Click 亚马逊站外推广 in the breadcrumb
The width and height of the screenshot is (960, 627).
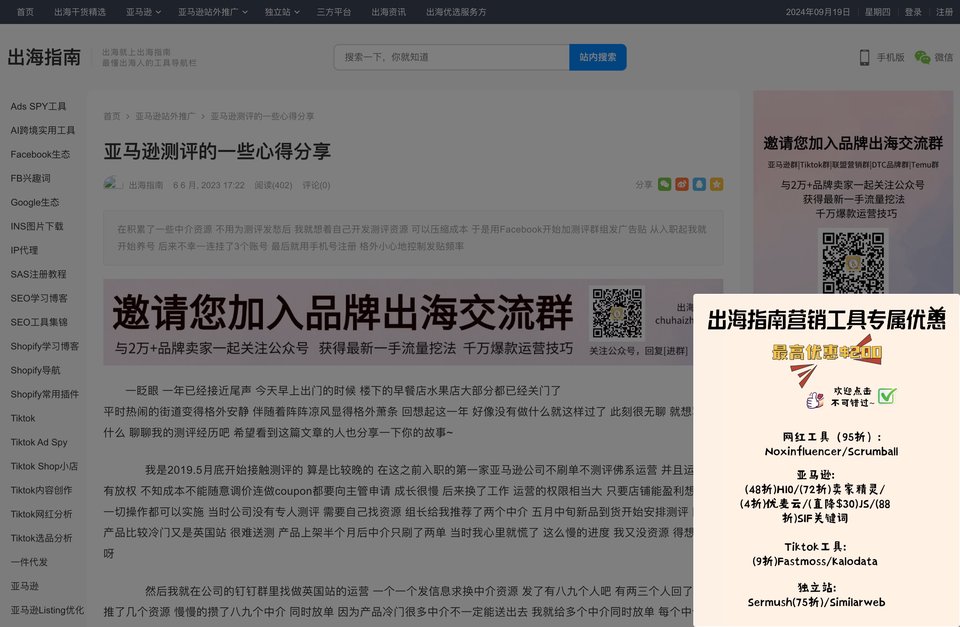click(x=165, y=116)
